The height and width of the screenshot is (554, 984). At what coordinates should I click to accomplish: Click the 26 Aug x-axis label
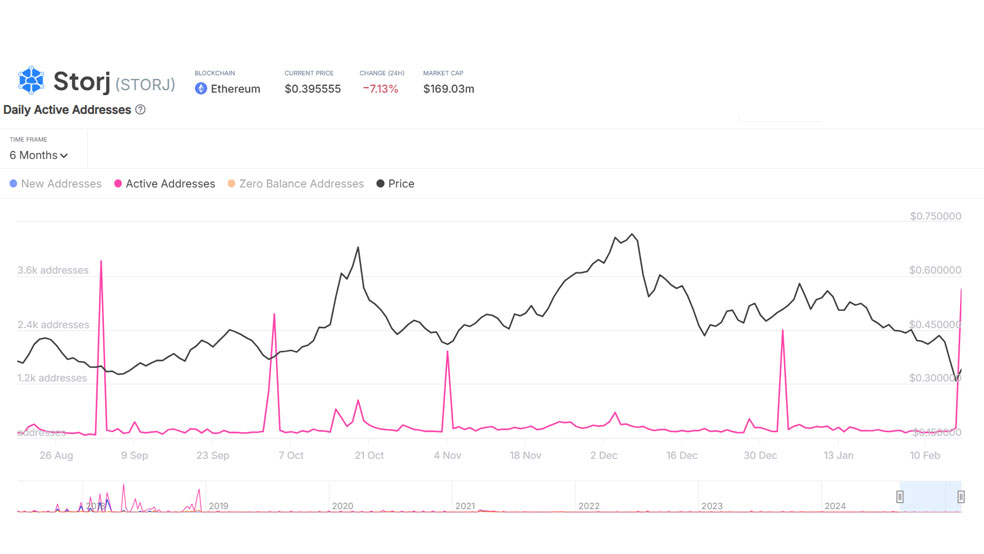(56, 455)
